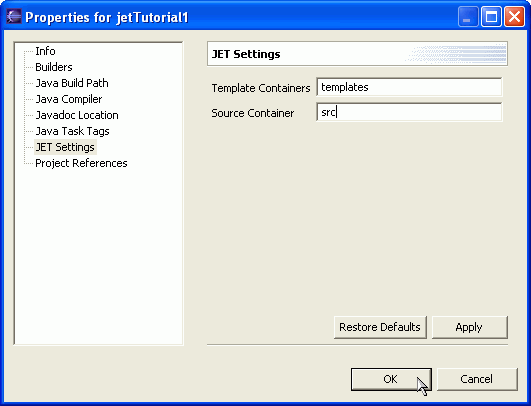Viewport: 531px width, 406px height.
Task: Click the Source Container text field
Action: click(409, 112)
